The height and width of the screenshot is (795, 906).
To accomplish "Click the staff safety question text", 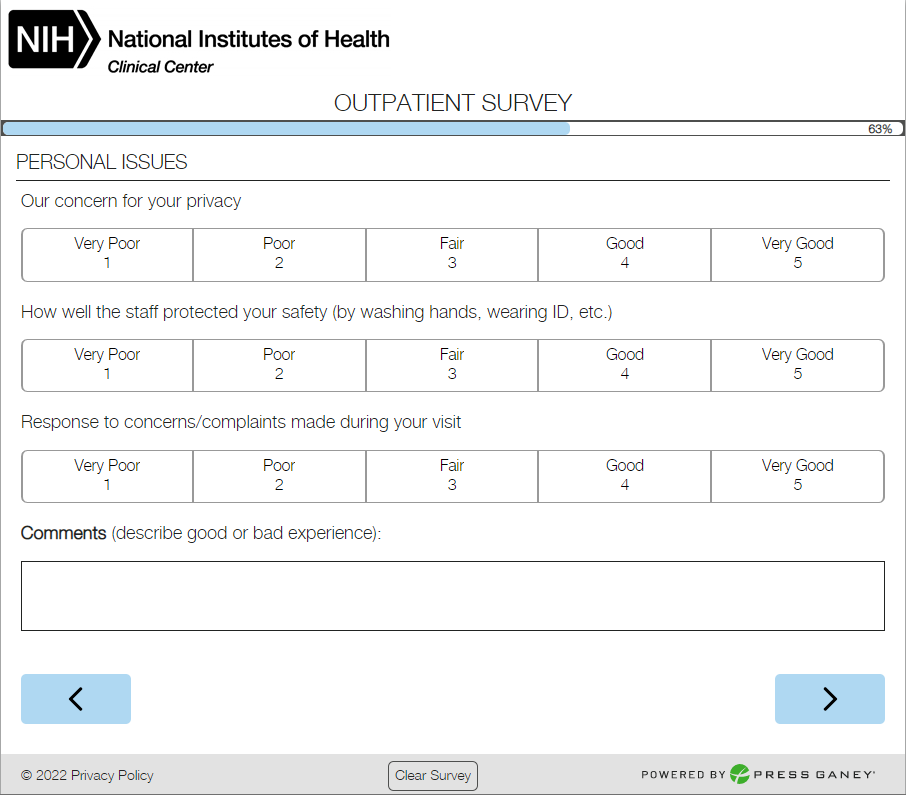I will point(317,312).
